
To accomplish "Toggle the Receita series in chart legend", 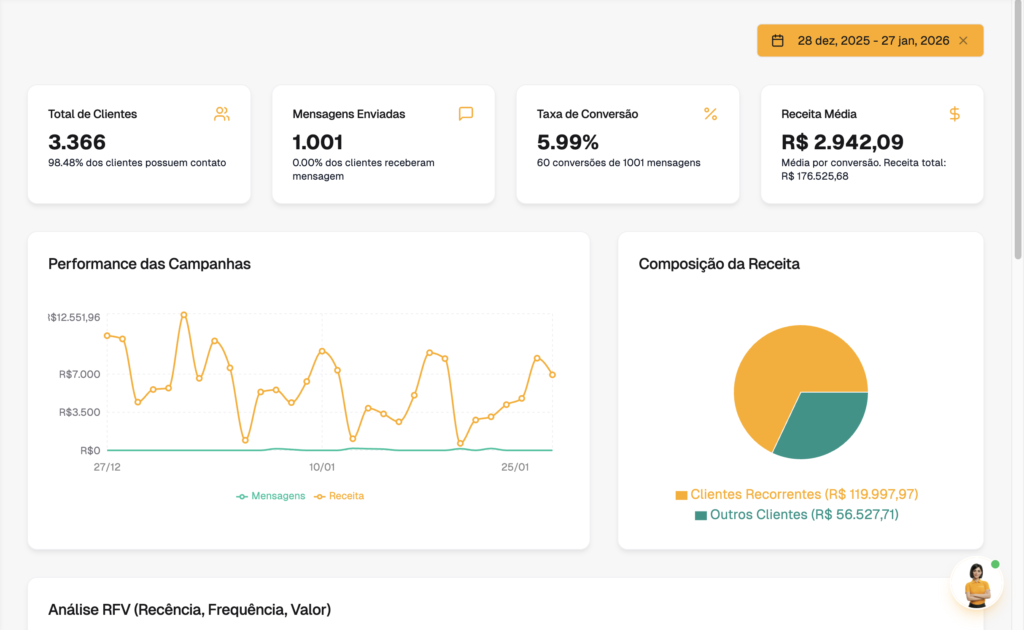I will [x=339, y=496].
